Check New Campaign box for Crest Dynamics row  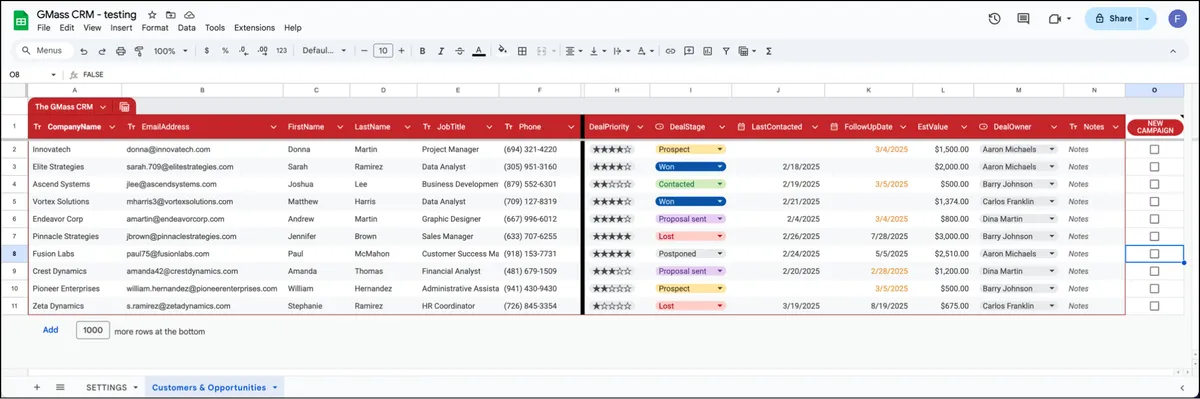[1154, 271]
